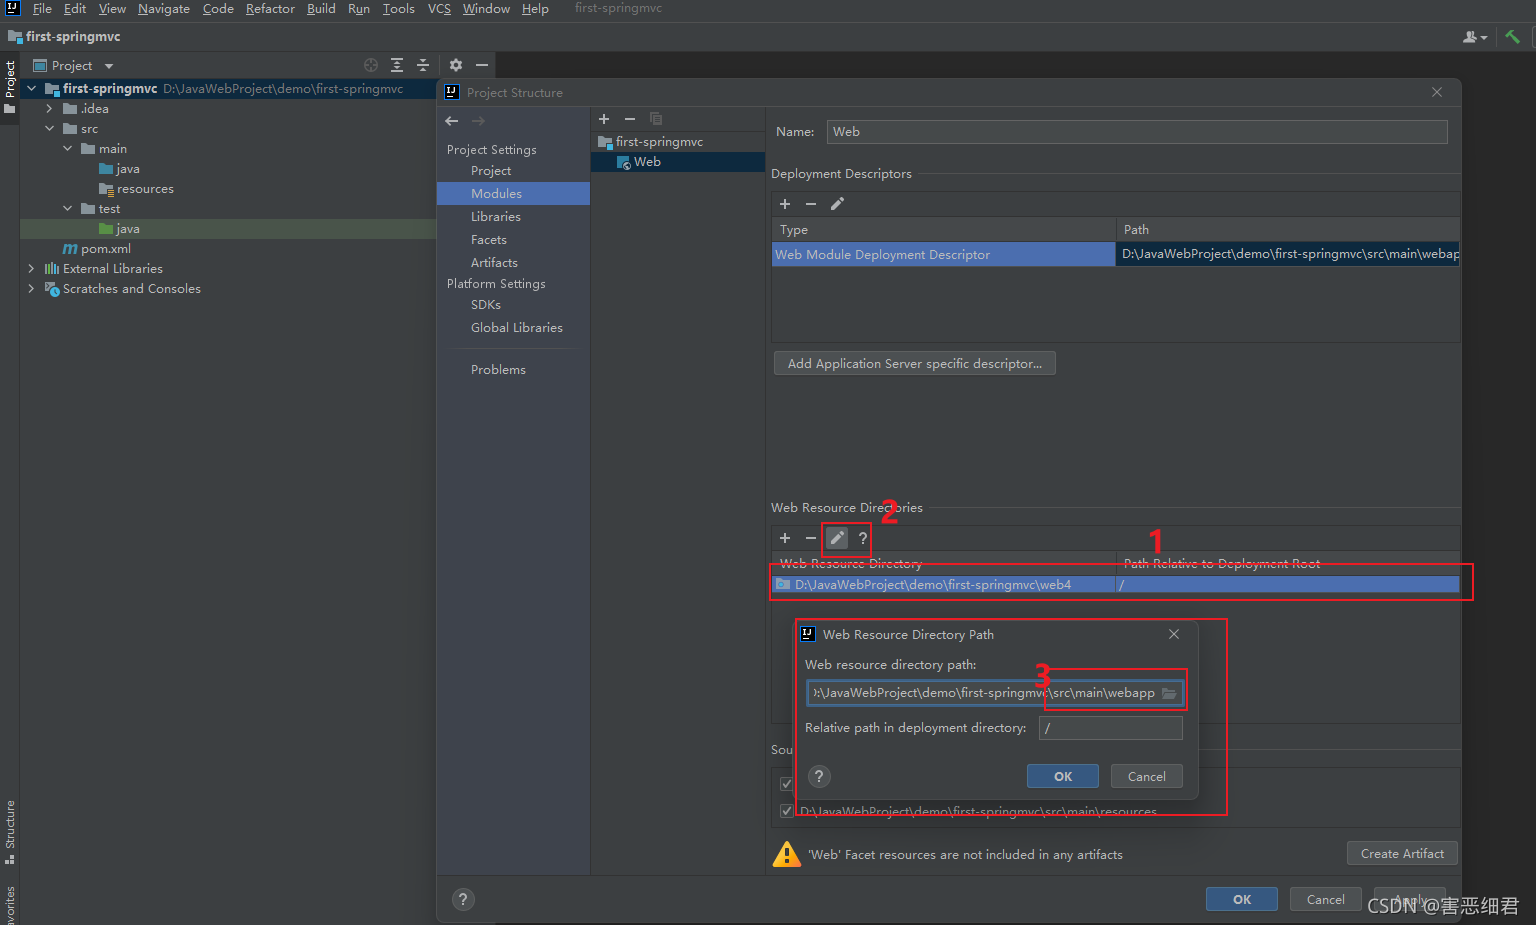Open the user account icon in top toolbar
This screenshot has height=925, width=1536.
(x=1475, y=37)
